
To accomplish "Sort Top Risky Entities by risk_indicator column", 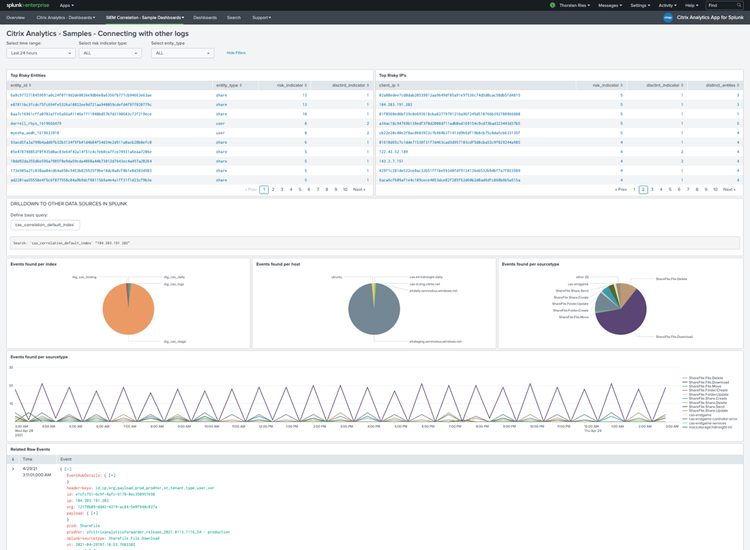I will click(292, 85).
